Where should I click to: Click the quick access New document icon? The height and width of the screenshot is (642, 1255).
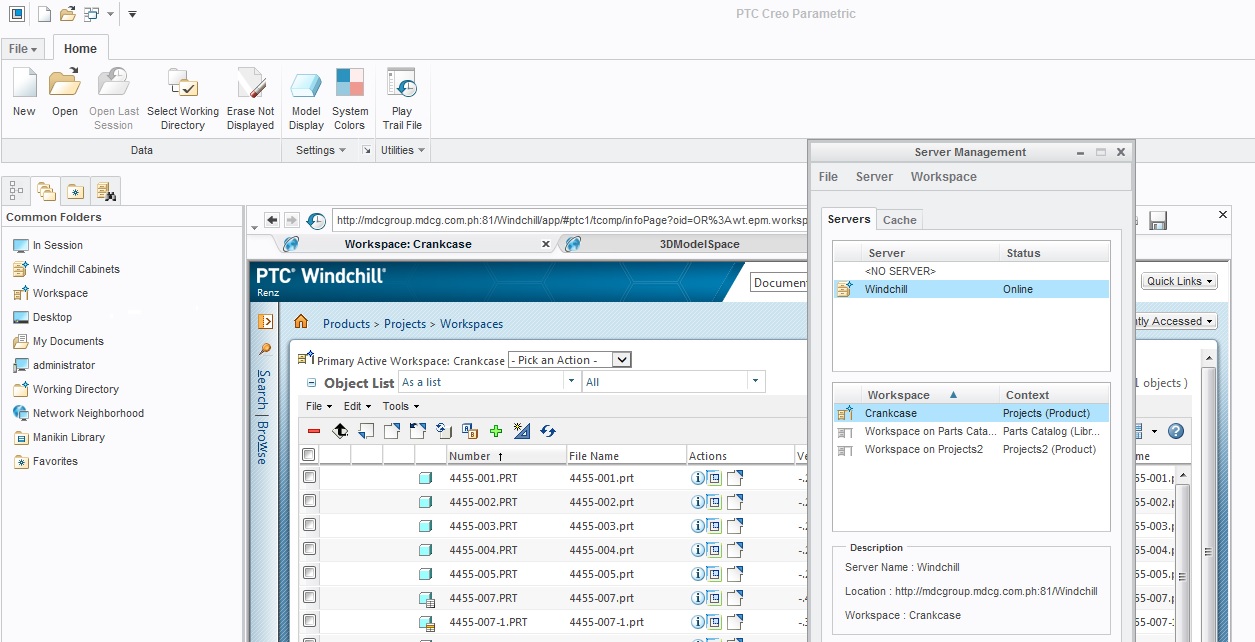44,14
